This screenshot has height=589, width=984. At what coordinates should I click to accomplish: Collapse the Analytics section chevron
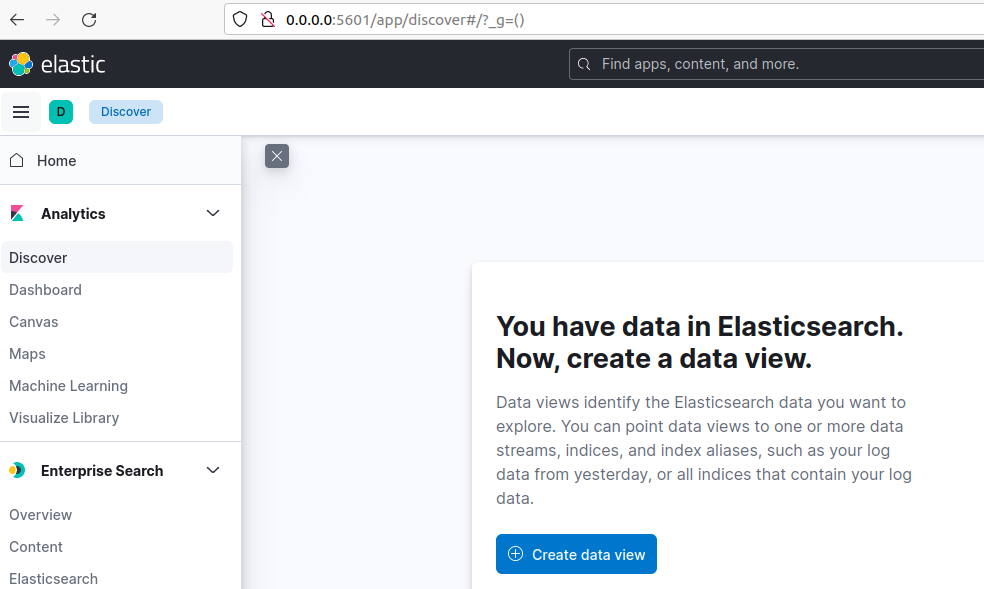pyautogui.click(x=213, y=213)
